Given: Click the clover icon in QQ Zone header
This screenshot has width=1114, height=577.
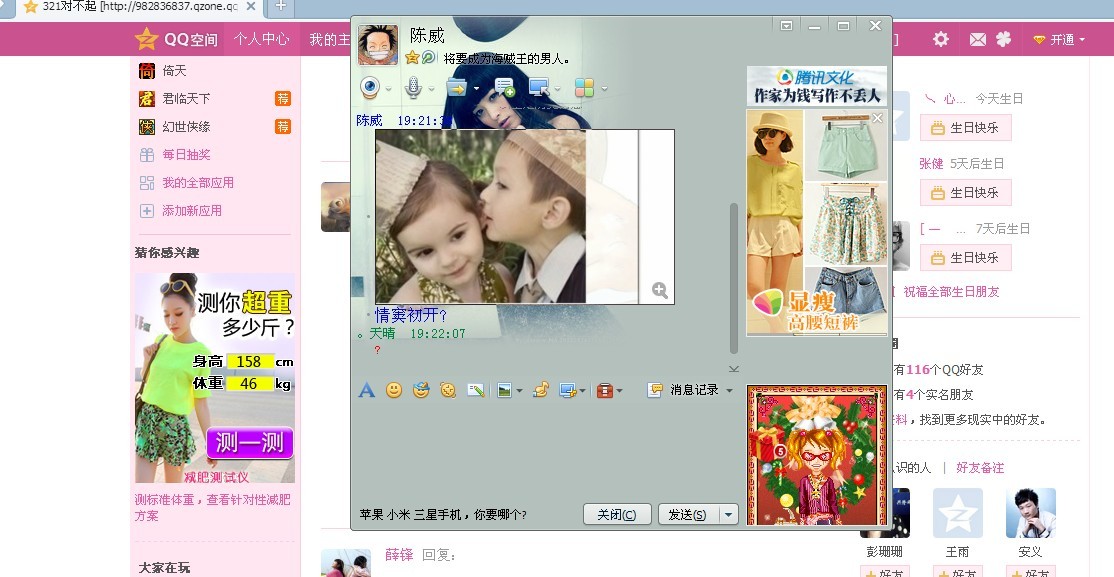Looking at the screenshot, I should pyautogui.click(x=1003, y=39).
